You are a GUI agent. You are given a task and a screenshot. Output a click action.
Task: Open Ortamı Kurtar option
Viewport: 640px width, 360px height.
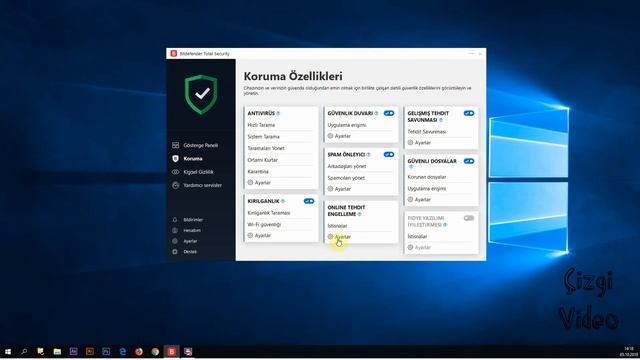(263, 160)
